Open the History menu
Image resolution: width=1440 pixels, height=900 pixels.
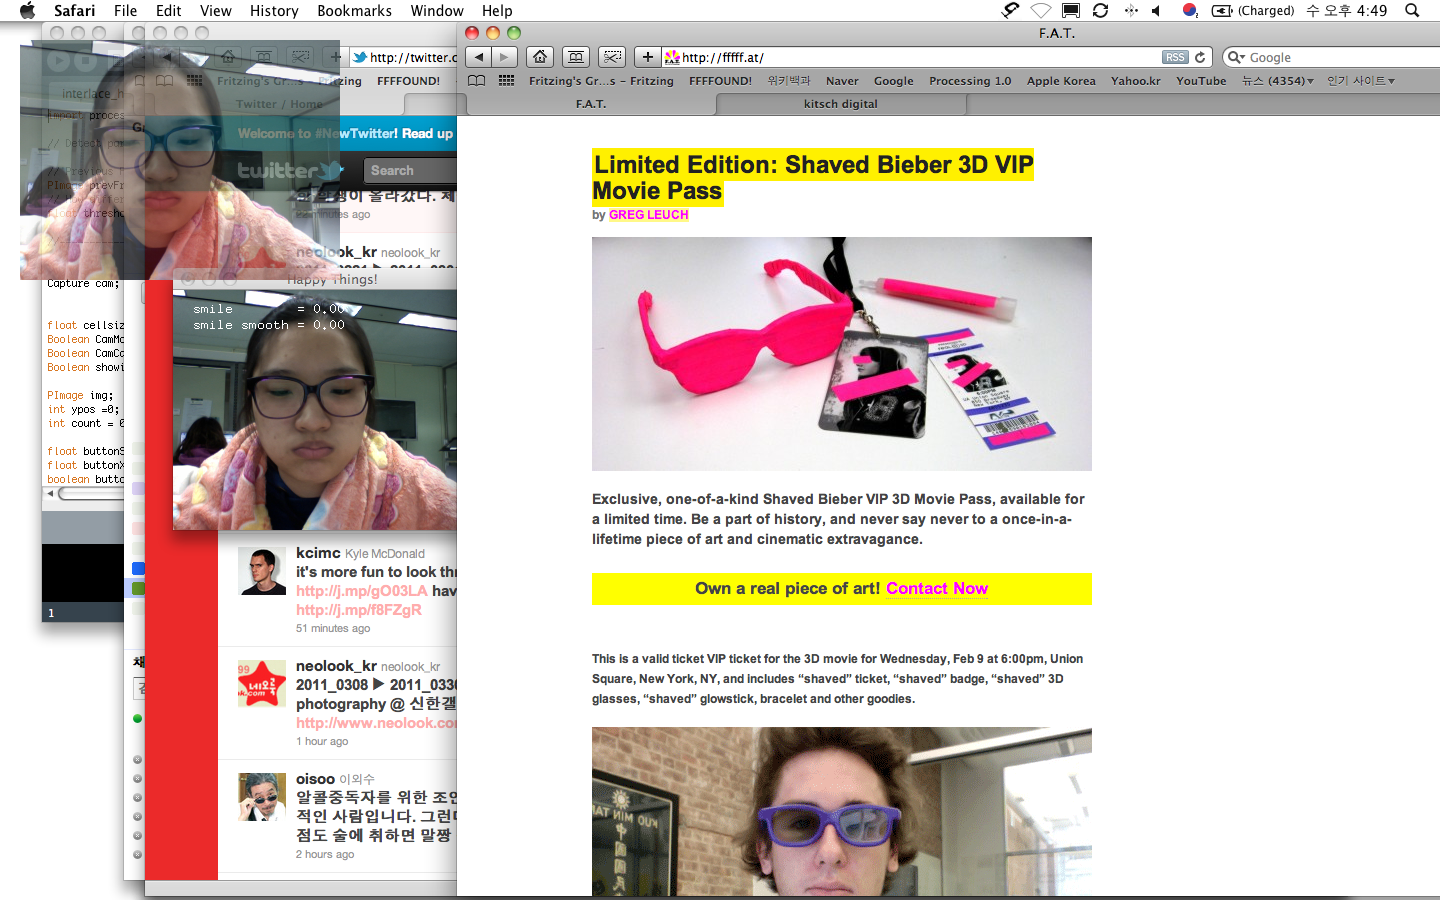[274, 11]
